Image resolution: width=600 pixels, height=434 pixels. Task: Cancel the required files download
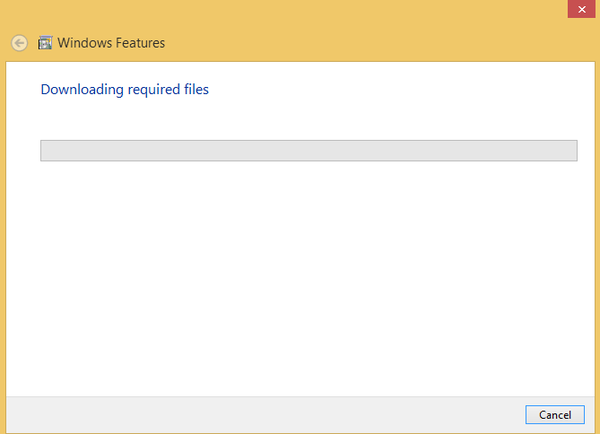tap(555, 414)
